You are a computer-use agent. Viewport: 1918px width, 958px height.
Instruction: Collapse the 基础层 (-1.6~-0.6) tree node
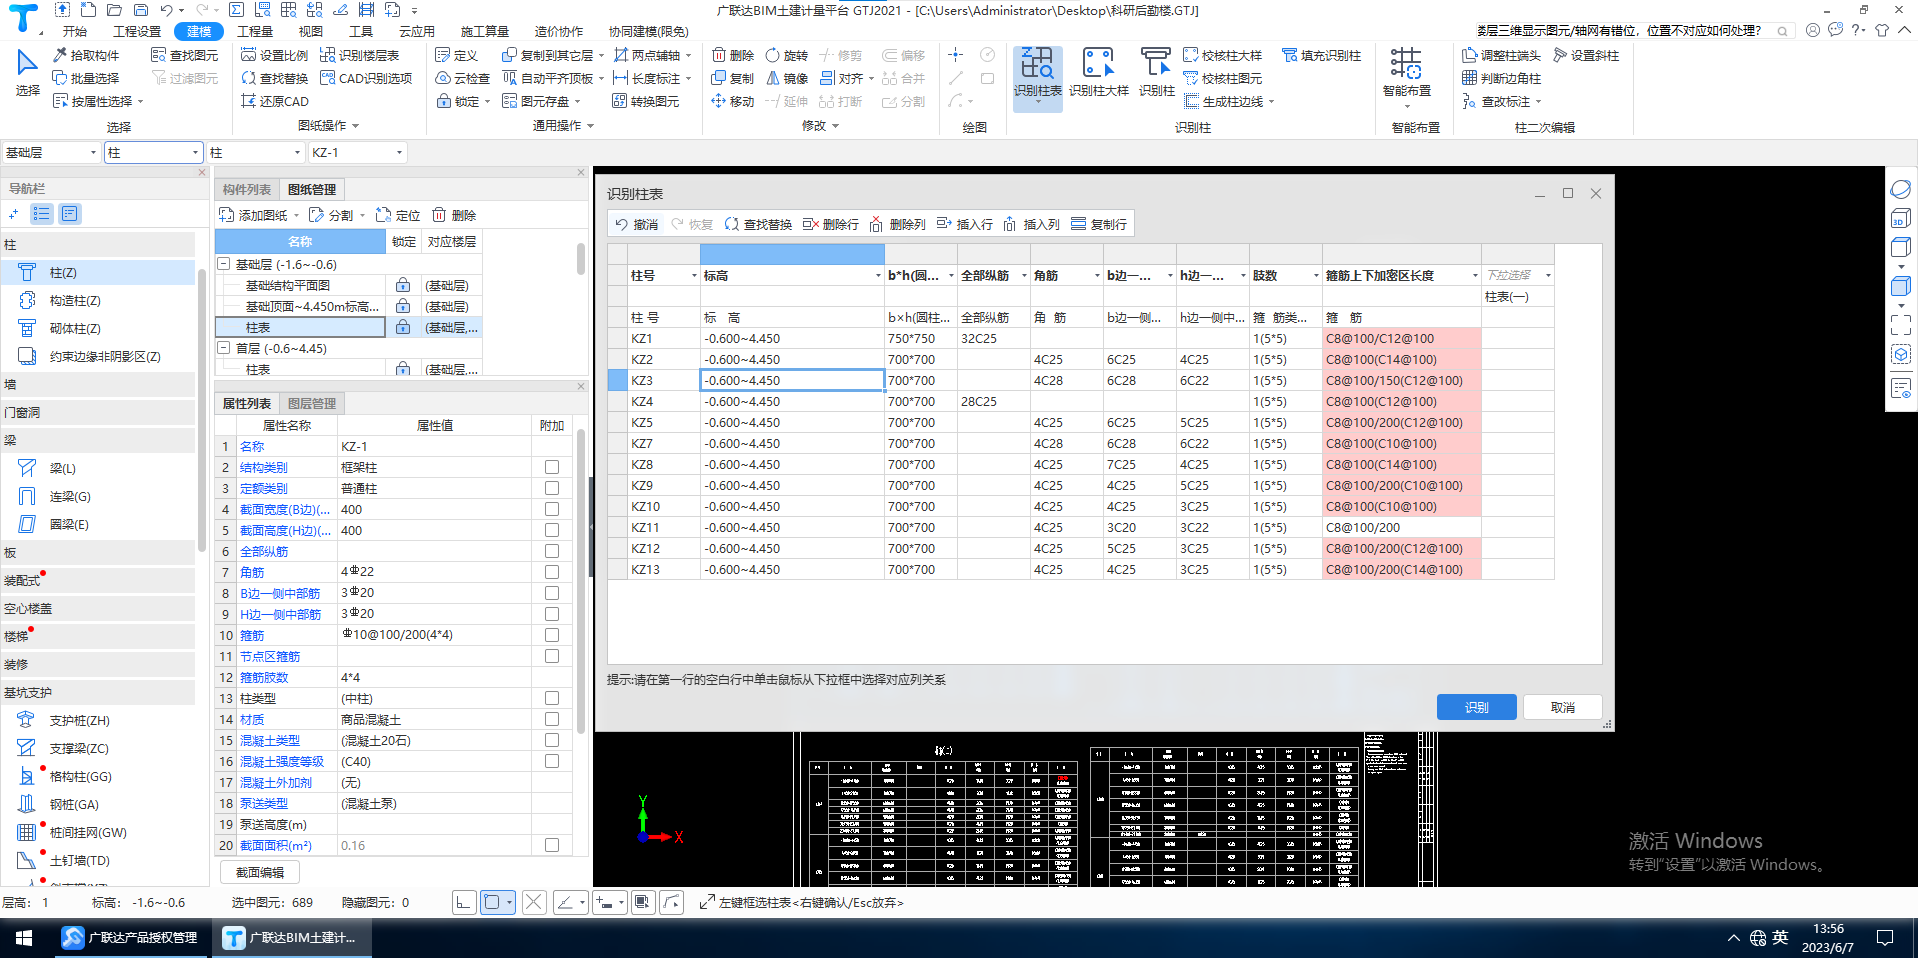coord(224,264)
